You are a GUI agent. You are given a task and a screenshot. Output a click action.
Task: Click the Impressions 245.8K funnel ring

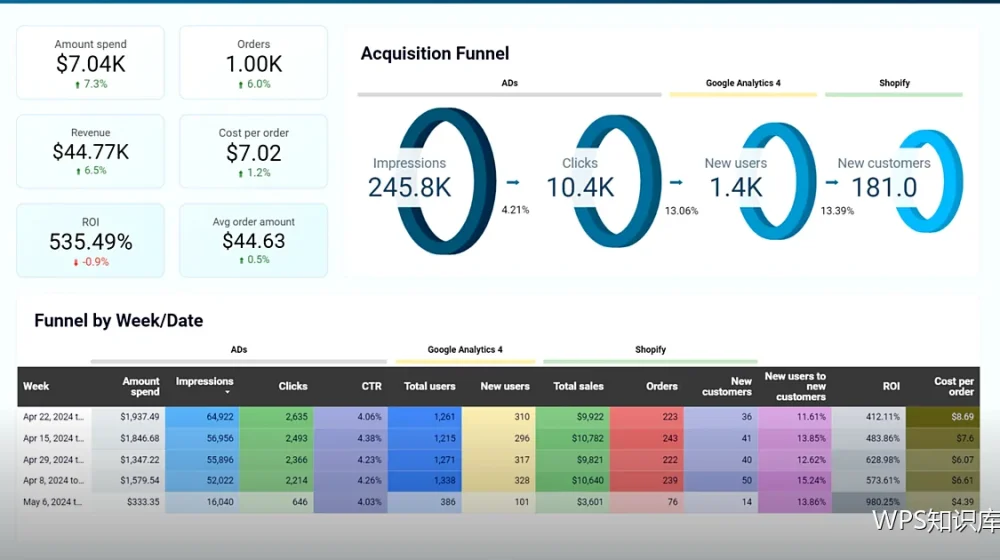(432, 181)
